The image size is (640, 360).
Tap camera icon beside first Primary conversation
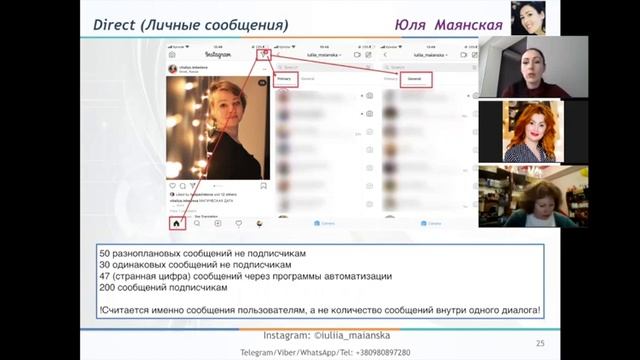point(369,96)
